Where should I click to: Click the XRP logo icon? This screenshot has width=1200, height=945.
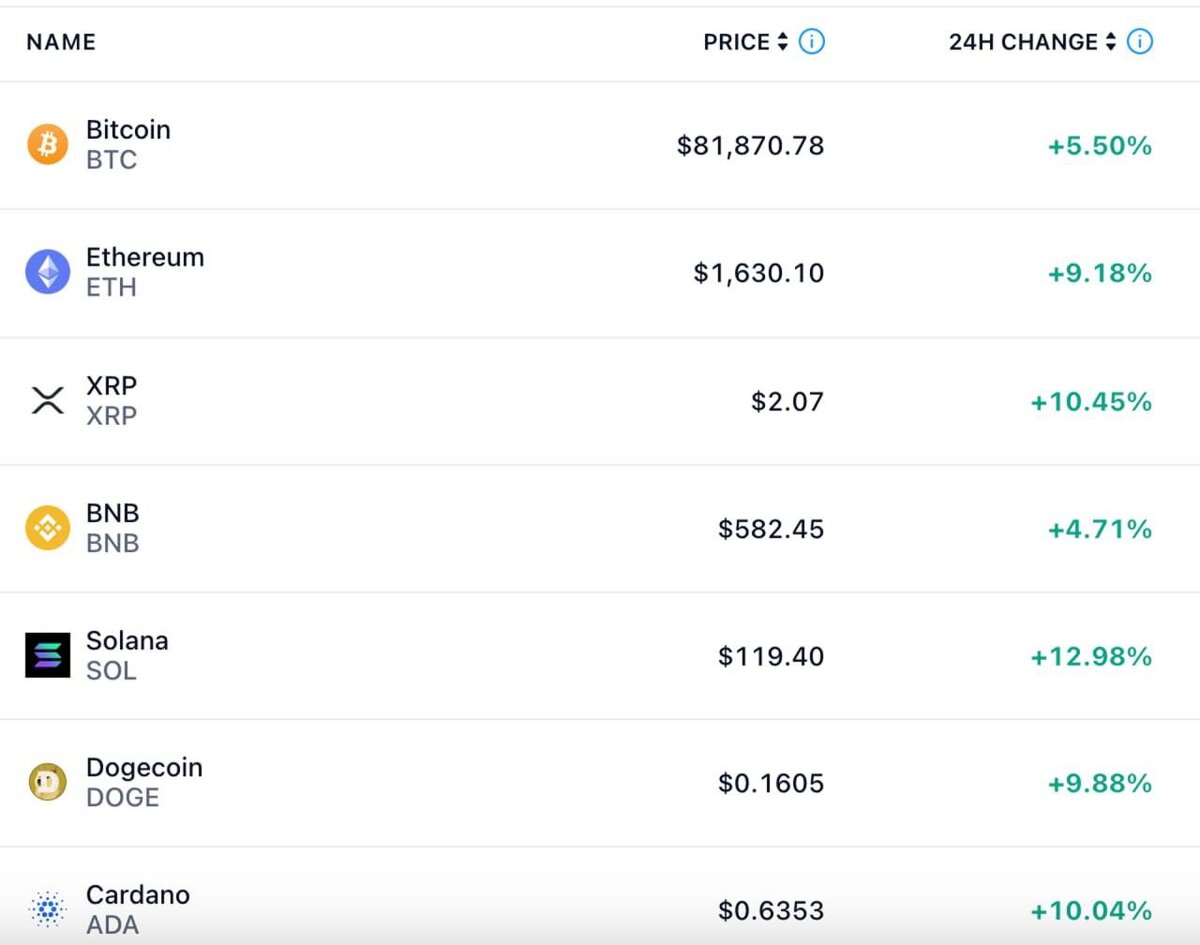point(47,401)
